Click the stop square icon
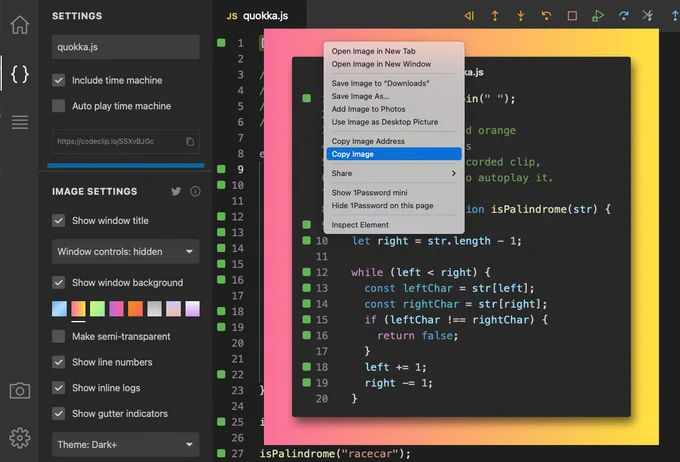 pyautogui.click(x=572, y=16)
